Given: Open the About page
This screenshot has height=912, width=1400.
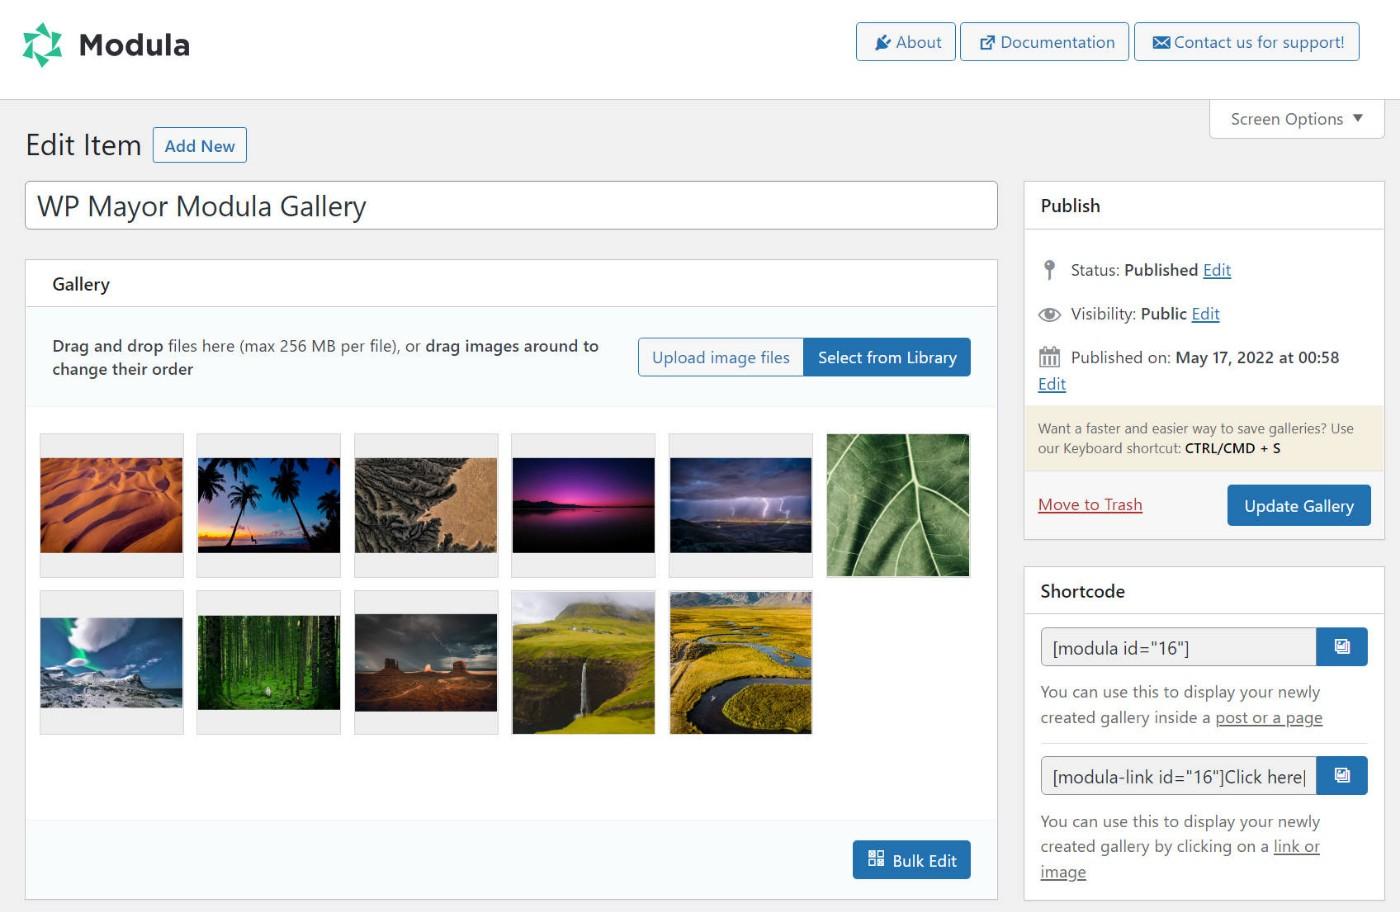Looking at the screenshot, I should pos(906,42).
